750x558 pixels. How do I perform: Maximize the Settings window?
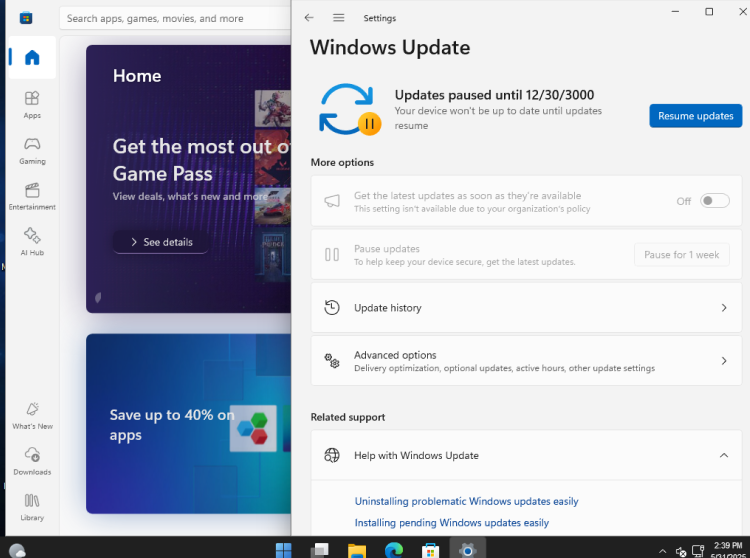[x=709, y=11]
